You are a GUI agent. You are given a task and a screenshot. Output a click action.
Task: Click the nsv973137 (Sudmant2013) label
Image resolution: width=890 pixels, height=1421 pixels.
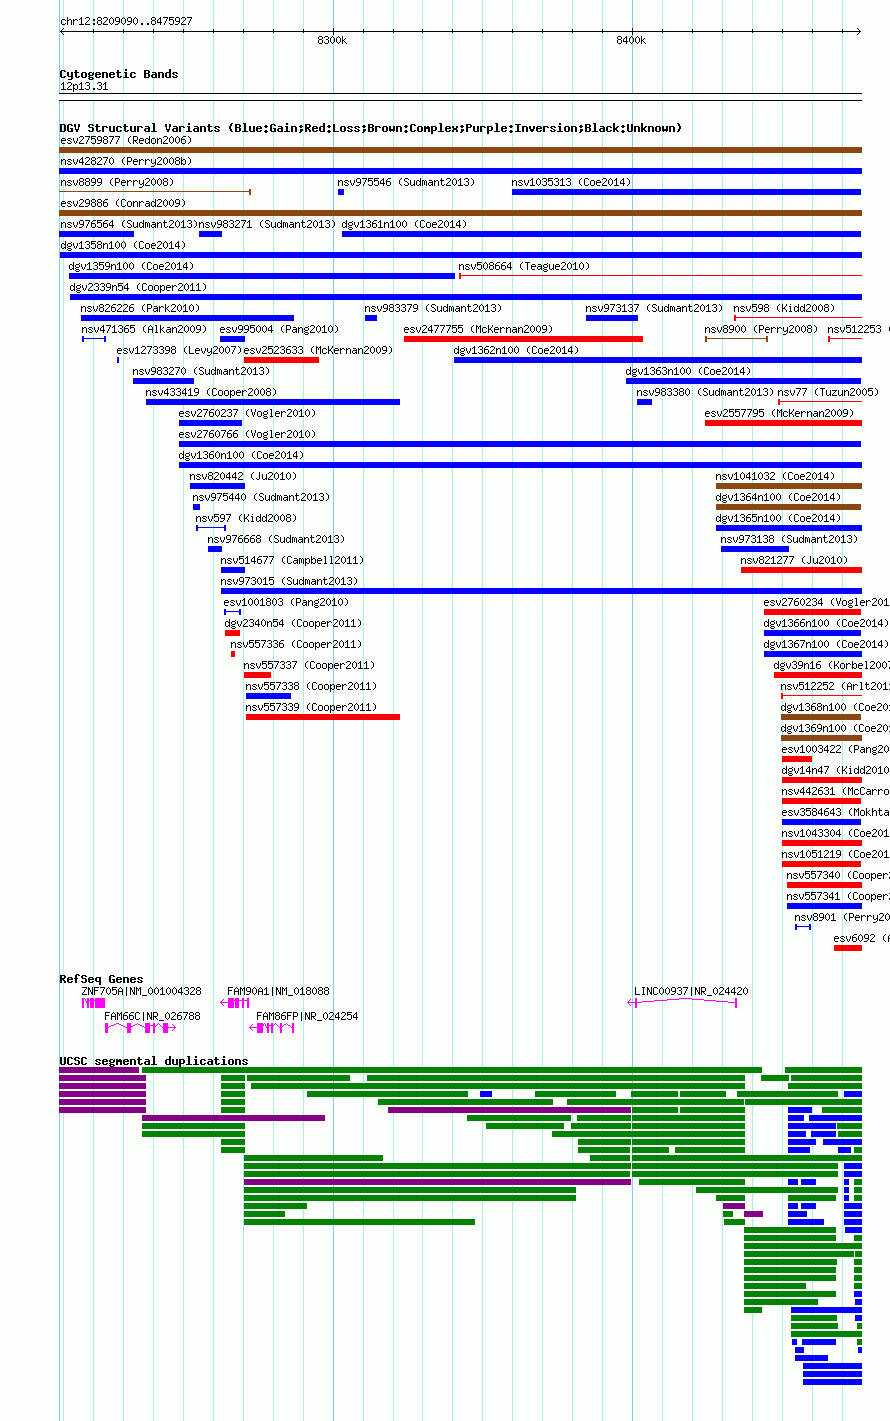click(x=654, y=308)
